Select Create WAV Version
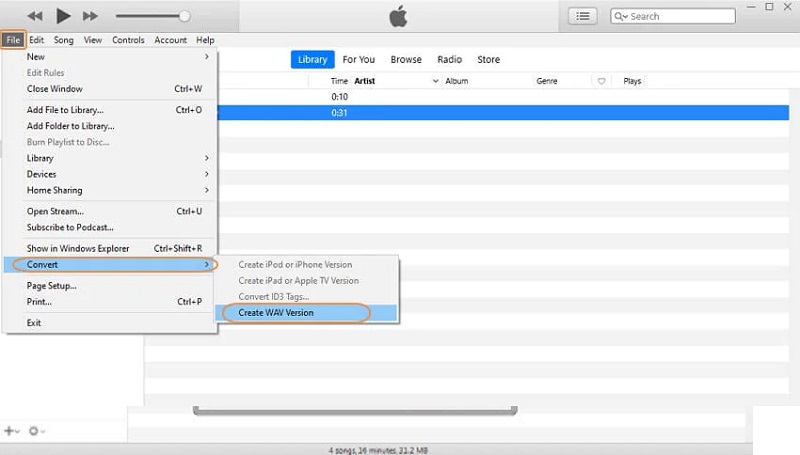800x455 pixels. (x=306, y=313)
